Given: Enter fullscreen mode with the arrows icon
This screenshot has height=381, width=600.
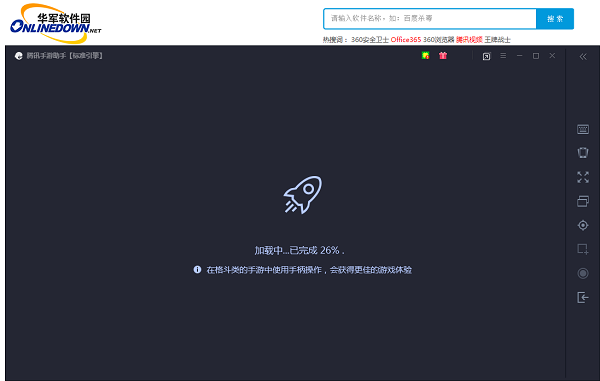Looking at the screenshot, I should tap(583, 177).
